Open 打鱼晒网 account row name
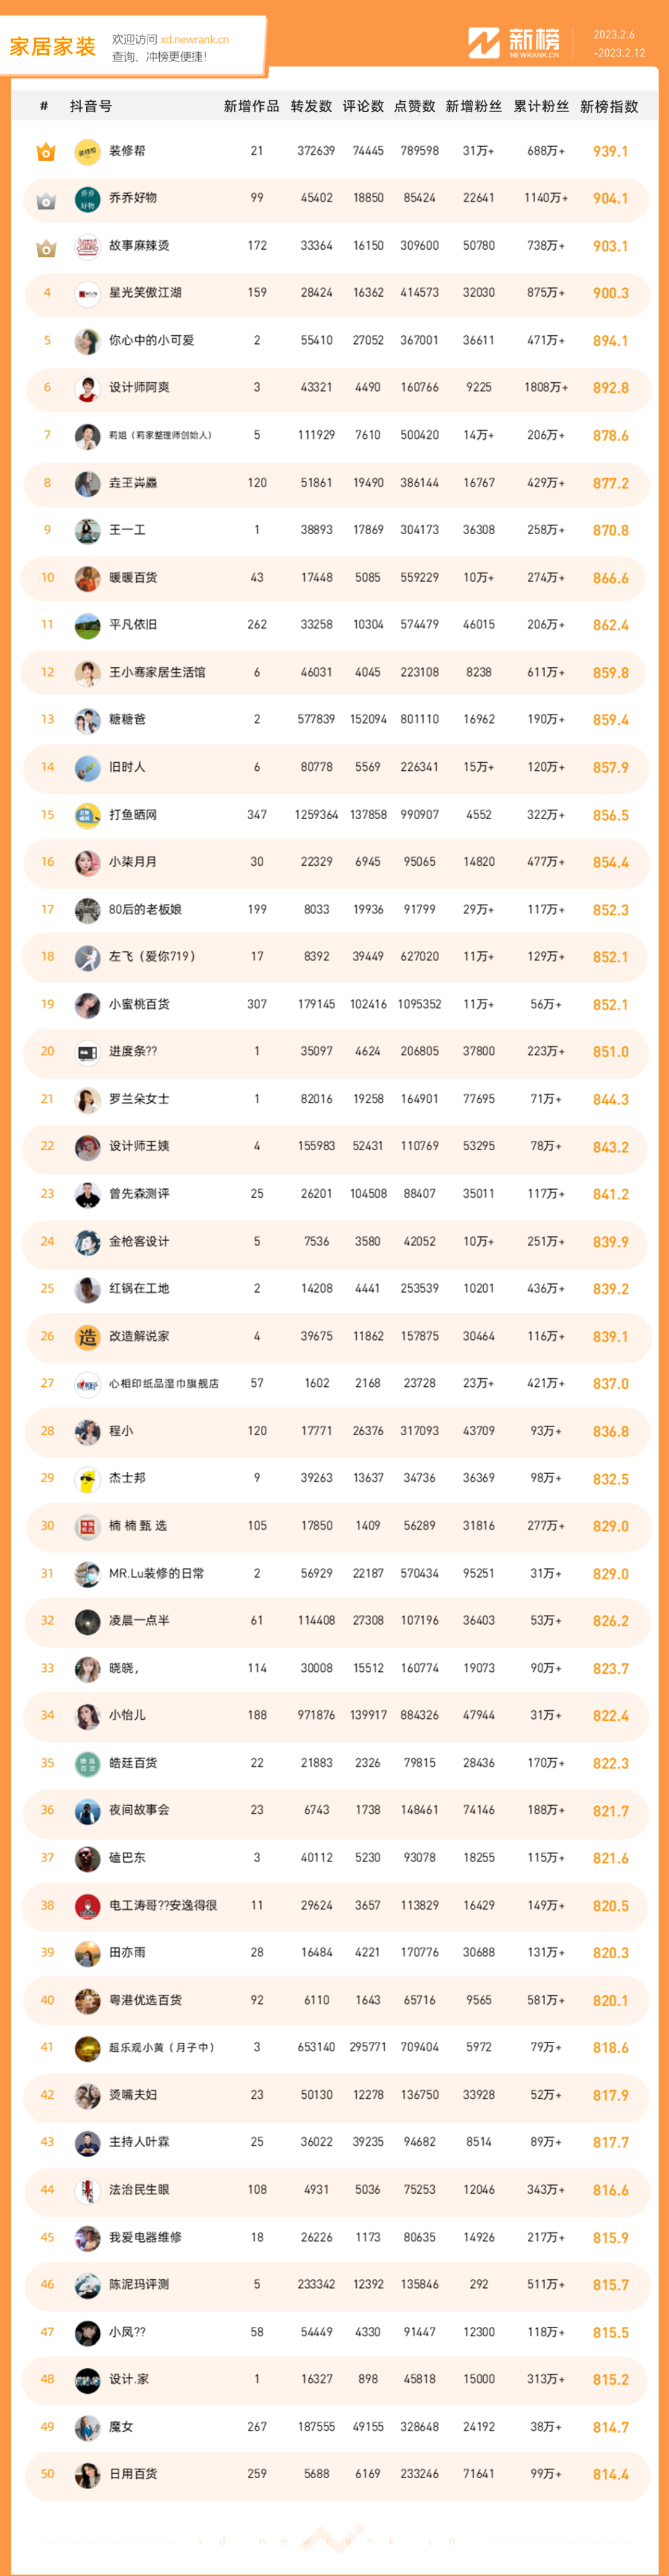Screen dimensions: 669x2576 click(x=133, y=815)
